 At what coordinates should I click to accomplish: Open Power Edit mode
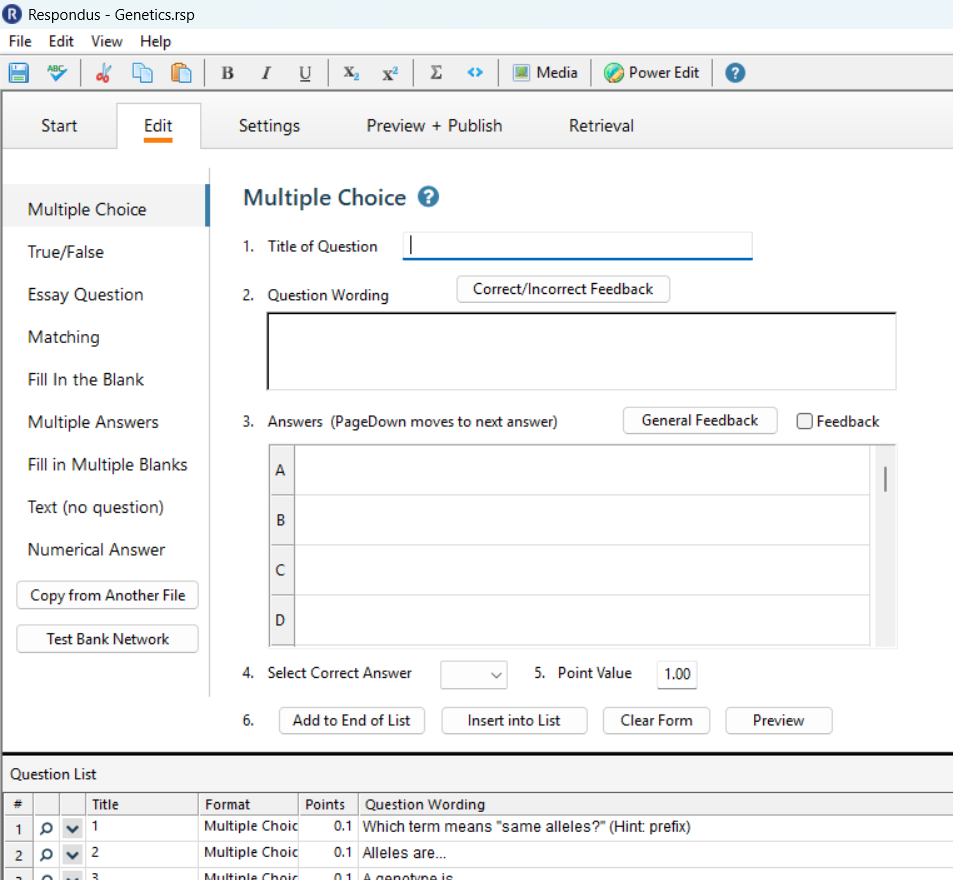[x=651, y=72]
